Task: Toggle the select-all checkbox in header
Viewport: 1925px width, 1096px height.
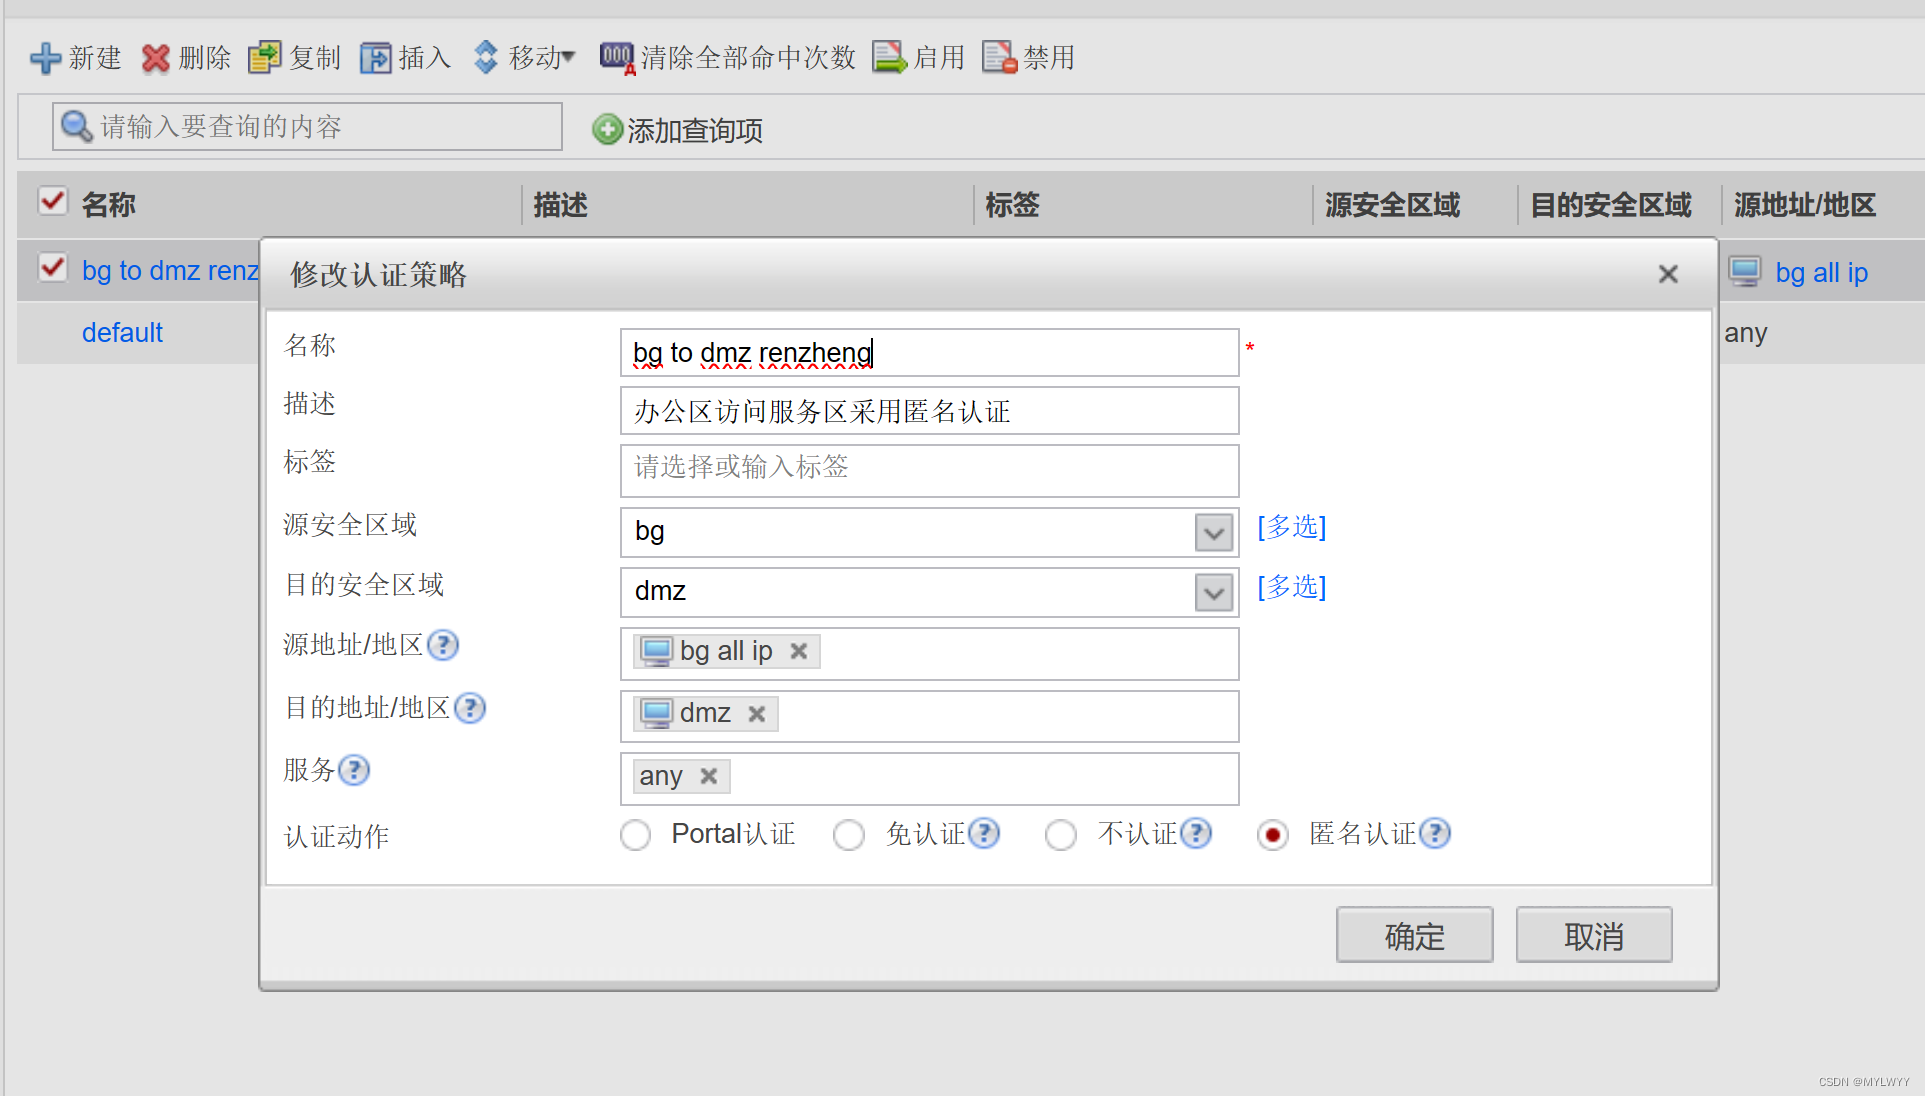Action: click(53, 202)
